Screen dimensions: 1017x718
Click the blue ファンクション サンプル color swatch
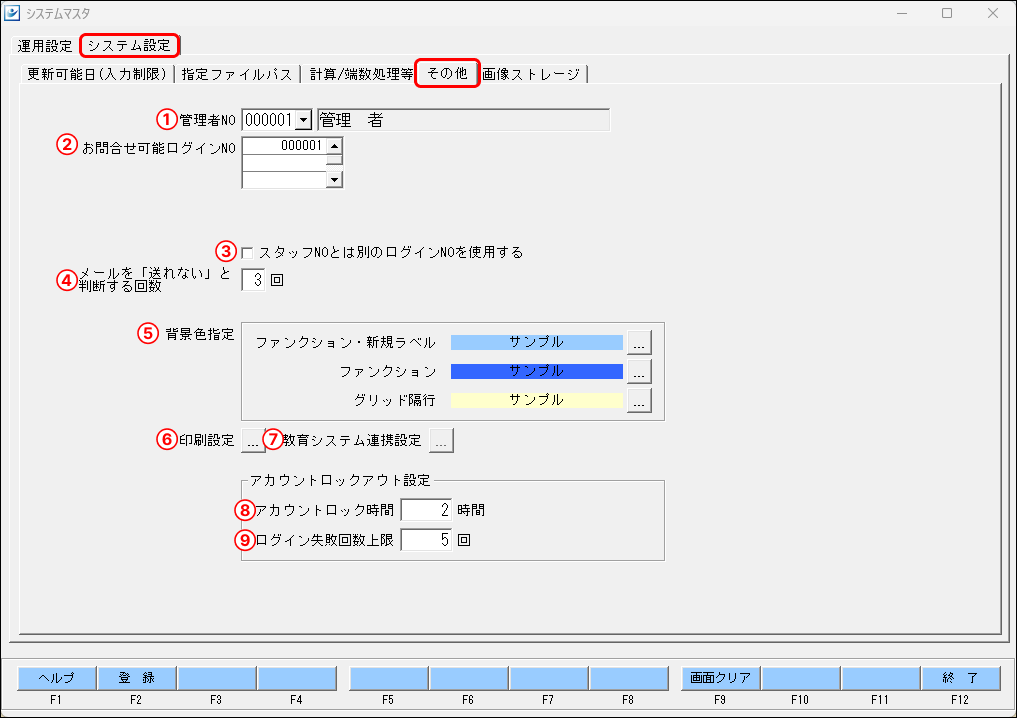click(x=535, y=371)
